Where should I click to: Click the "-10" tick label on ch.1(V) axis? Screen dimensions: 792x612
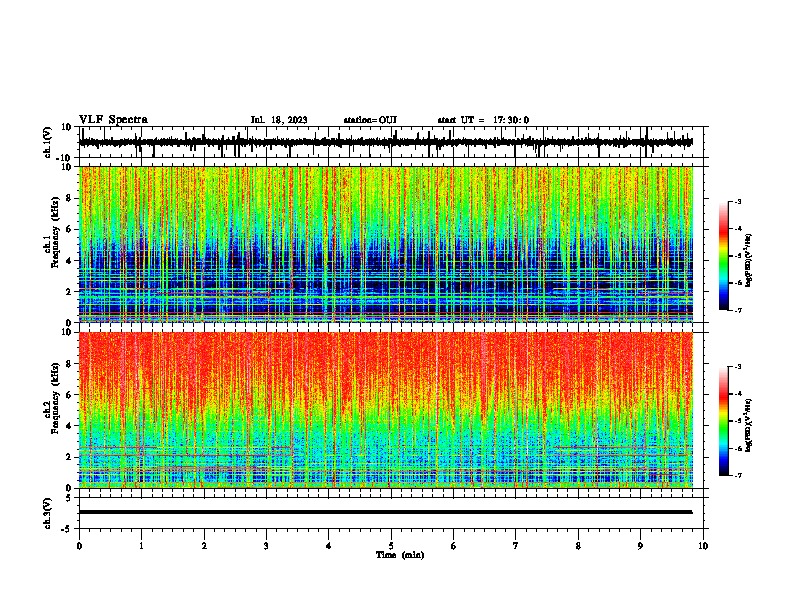64,158
